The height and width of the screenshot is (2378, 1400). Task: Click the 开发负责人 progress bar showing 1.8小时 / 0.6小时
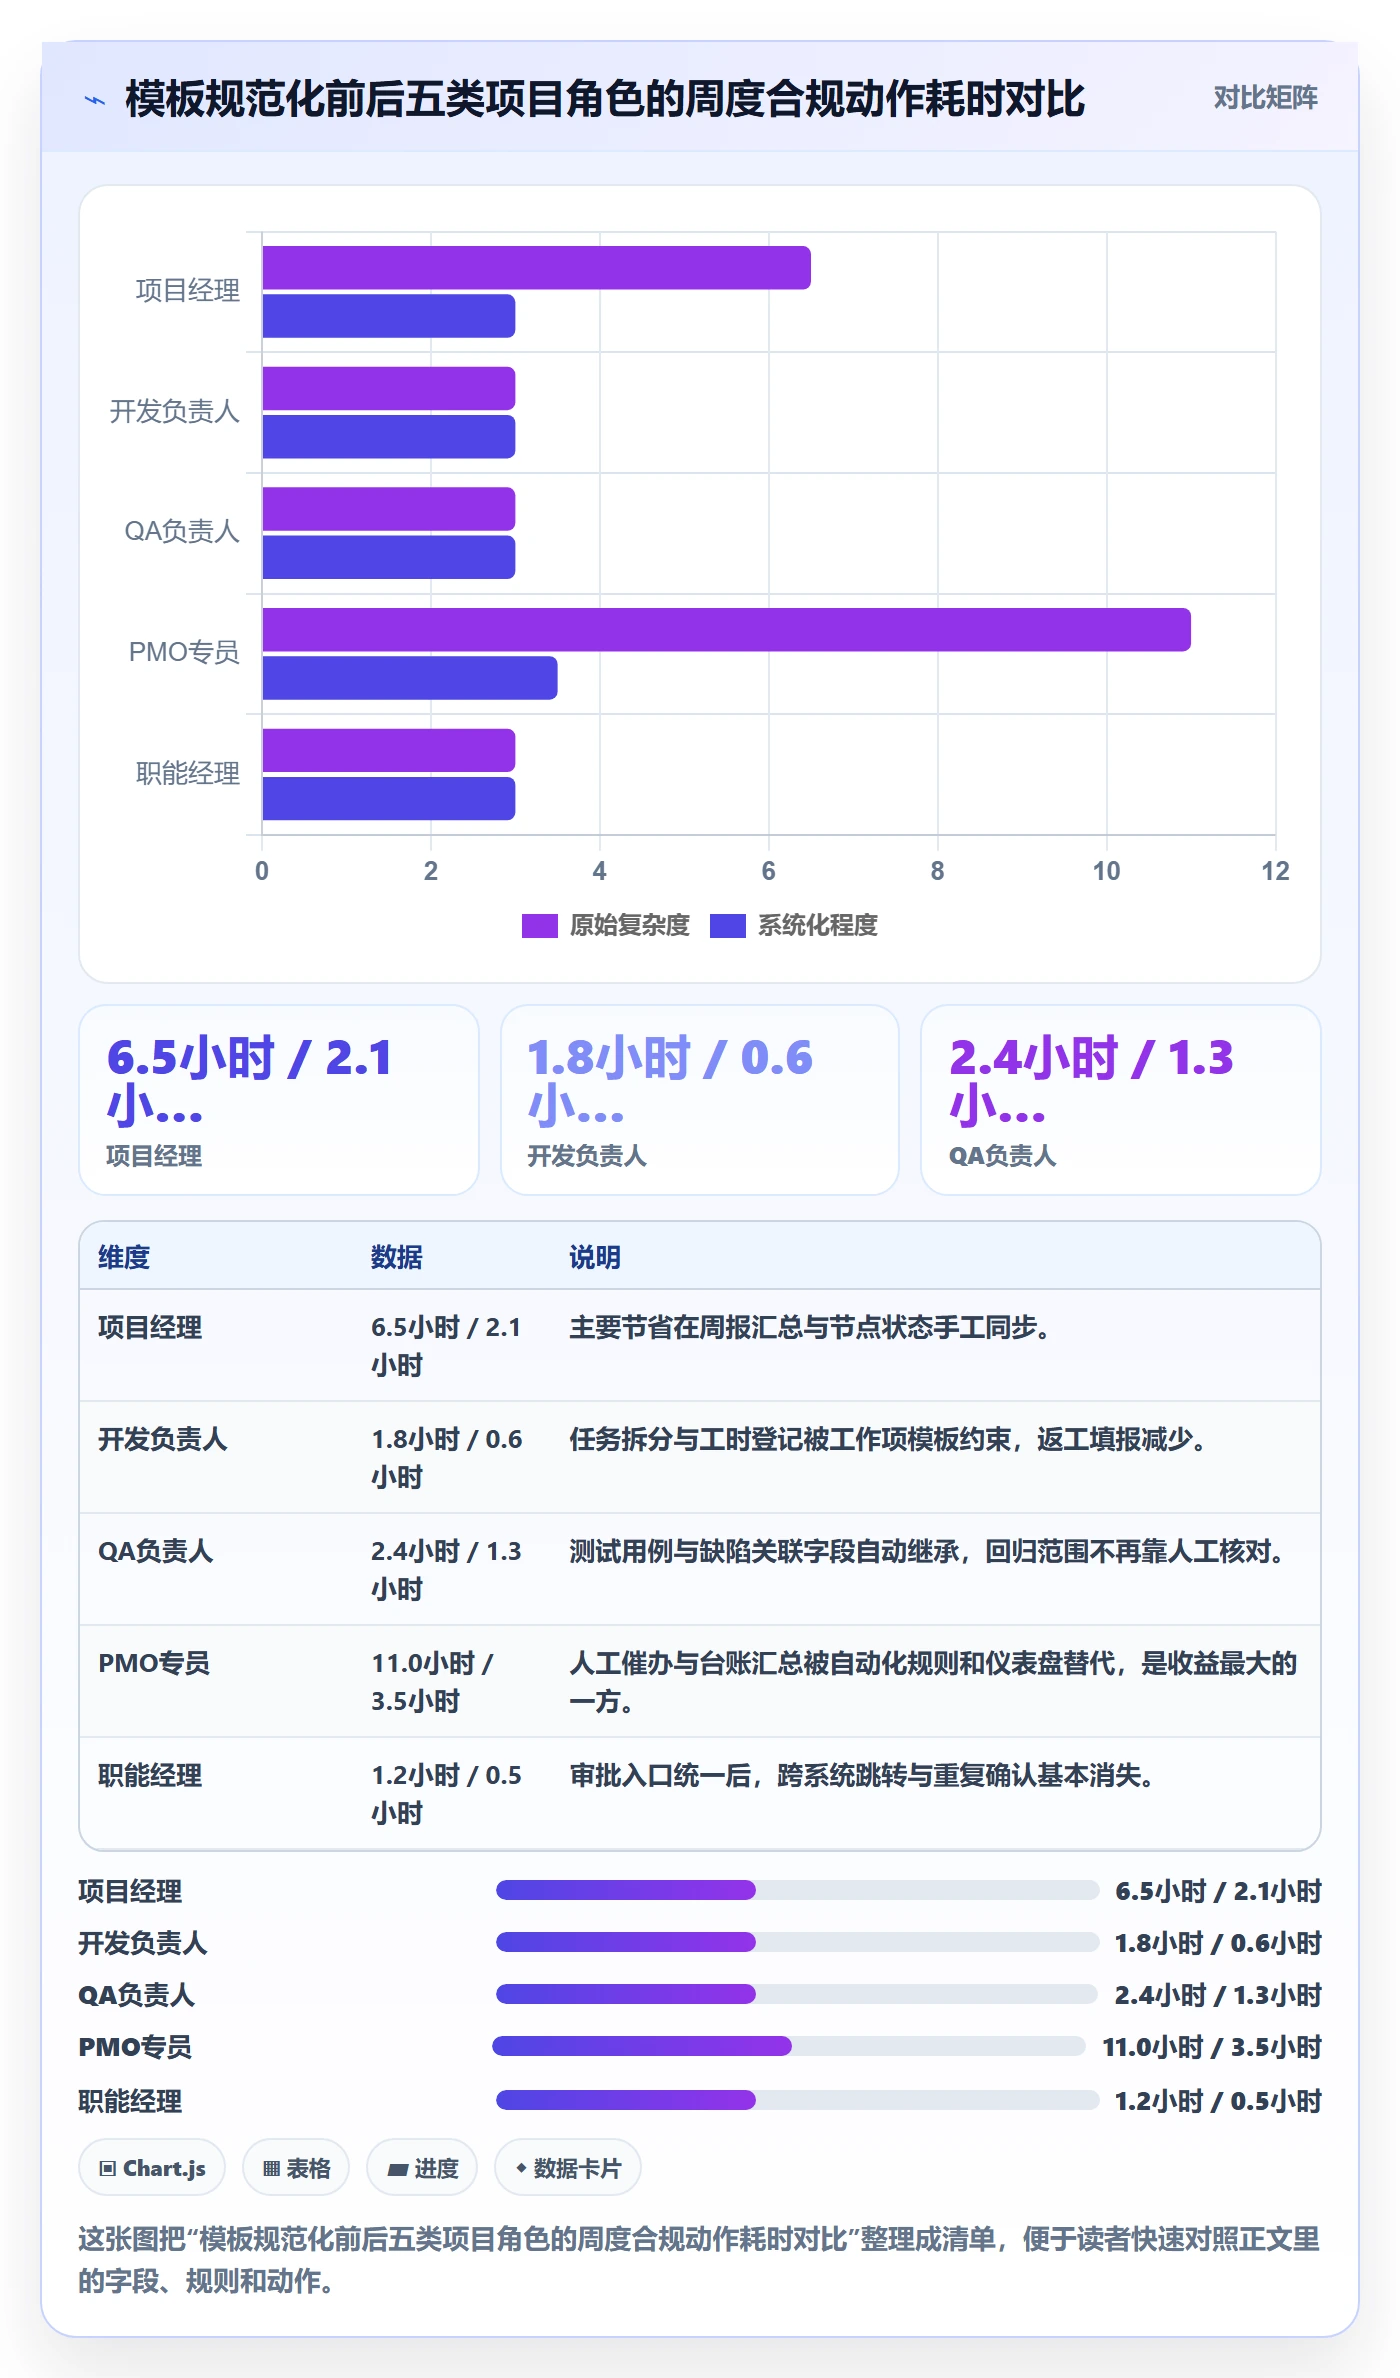click(797, 1942)
